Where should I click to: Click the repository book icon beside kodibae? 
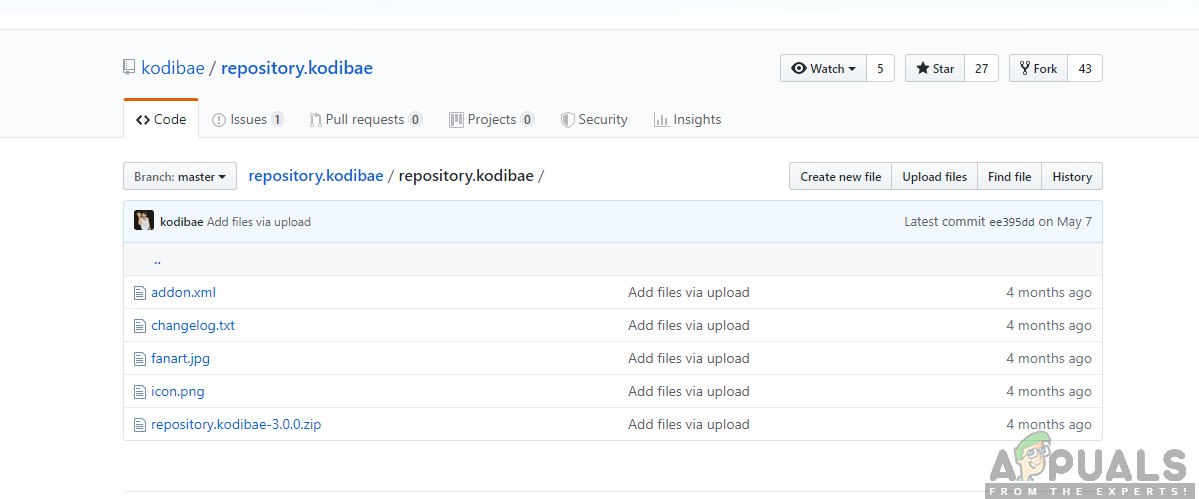pyautogui.click(x=129, y=67)
